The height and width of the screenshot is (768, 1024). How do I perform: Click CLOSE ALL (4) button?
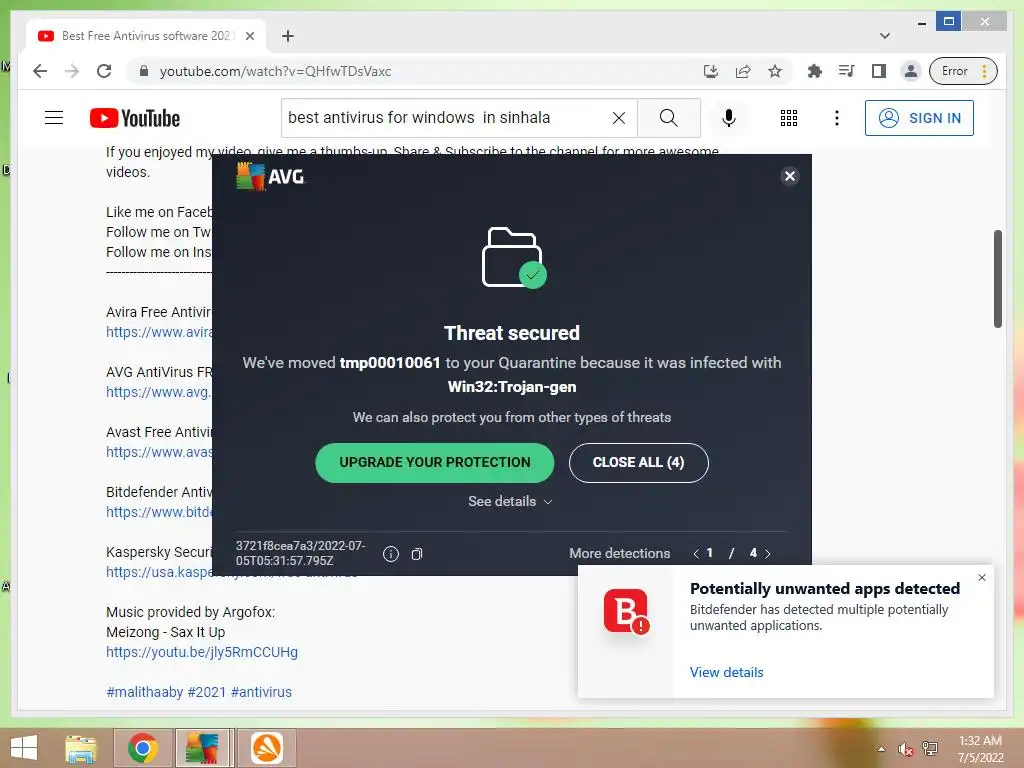[638, 462]
